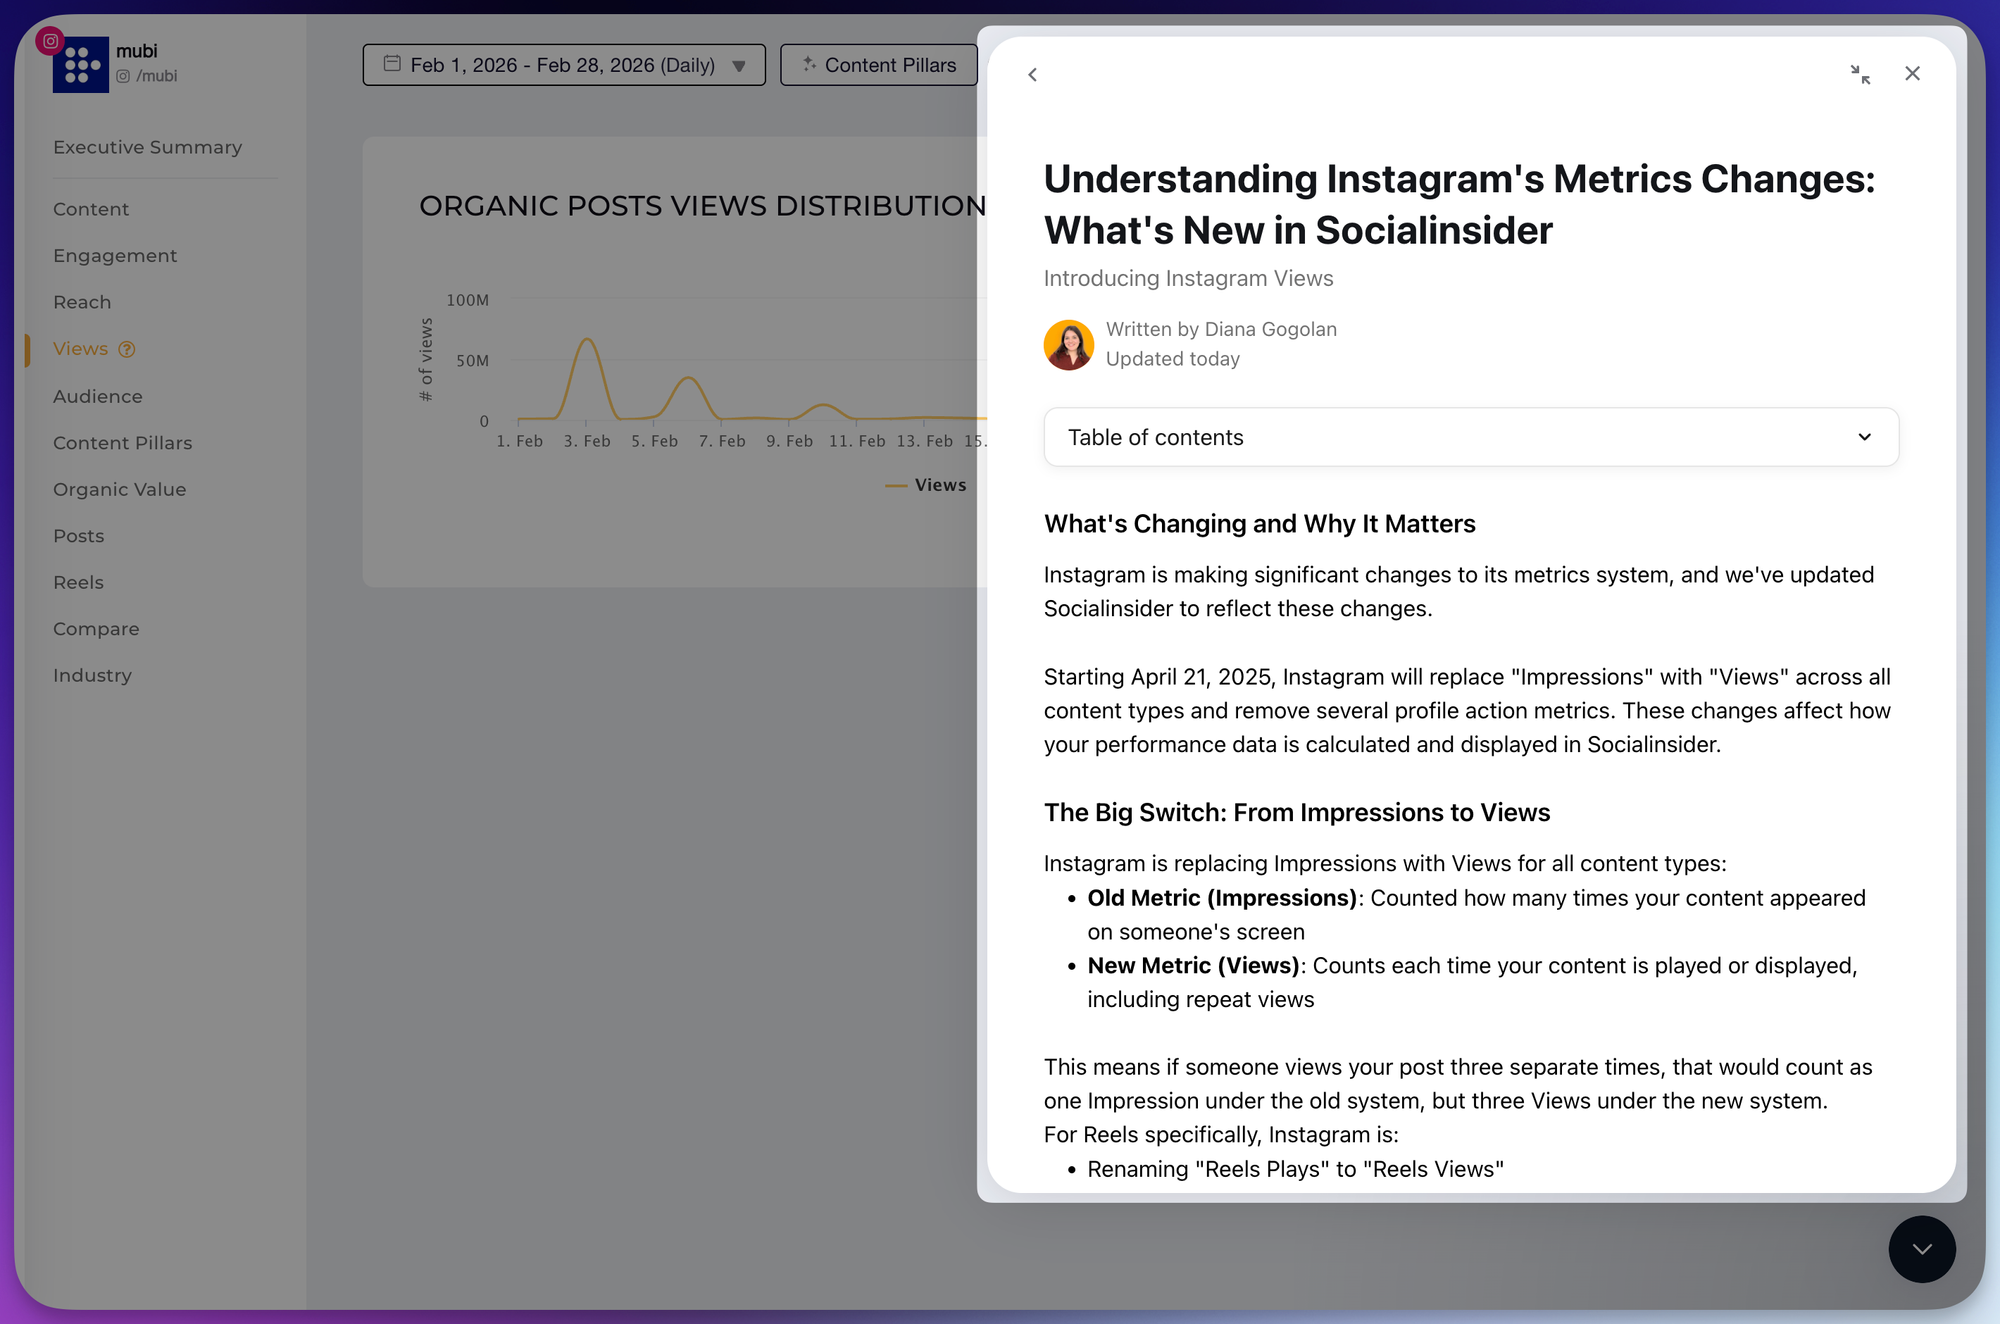Open the Compare section
Screen dimensions: 2000x1324
96,629
